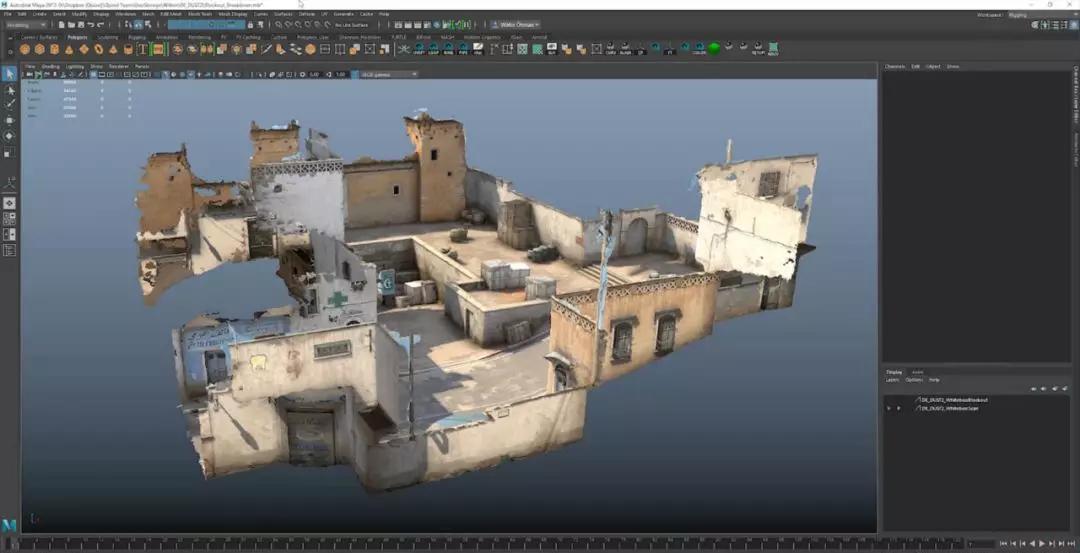
Task: Undo using the status line arrow icon
Action: [x=91, y=25]
